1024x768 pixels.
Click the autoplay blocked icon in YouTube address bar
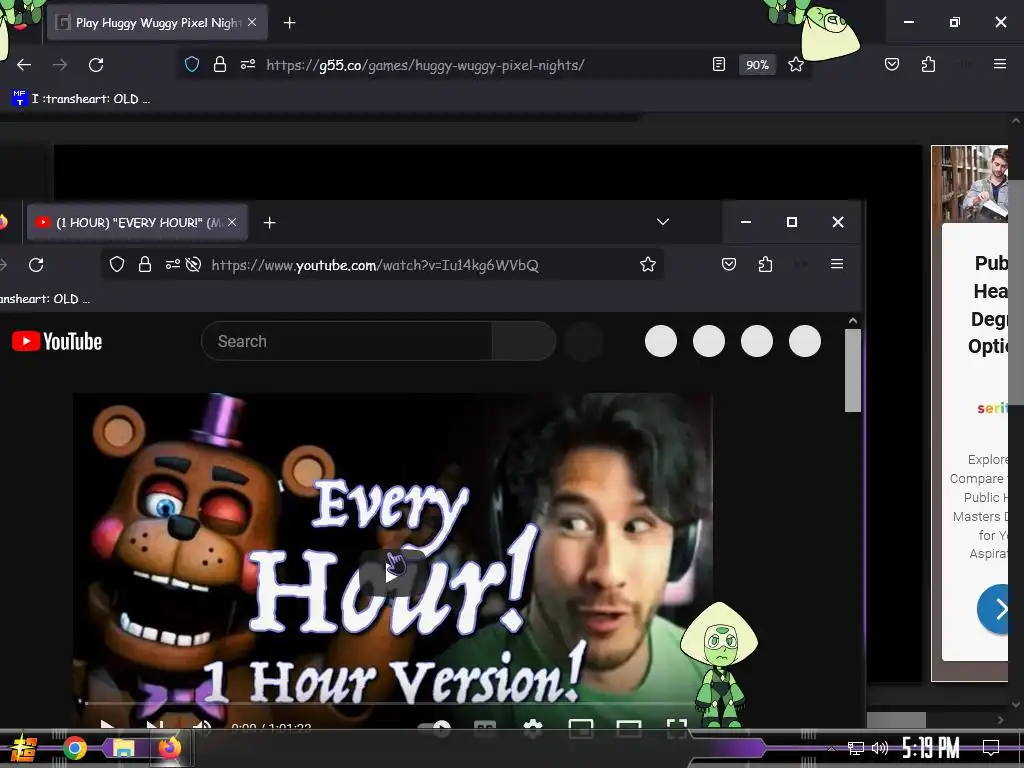pyautogui.click(x=193, y=264)
